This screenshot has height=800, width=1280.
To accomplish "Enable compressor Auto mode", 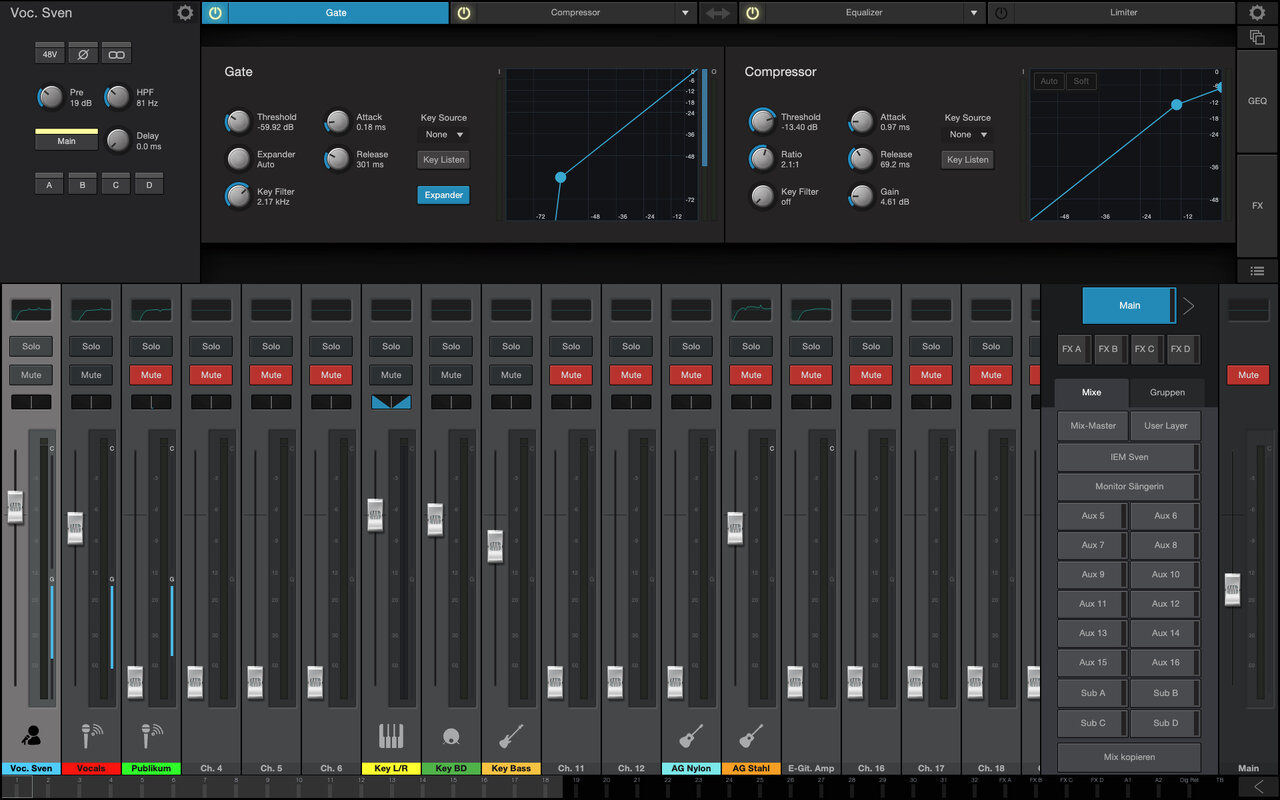I will [1049, 81].
